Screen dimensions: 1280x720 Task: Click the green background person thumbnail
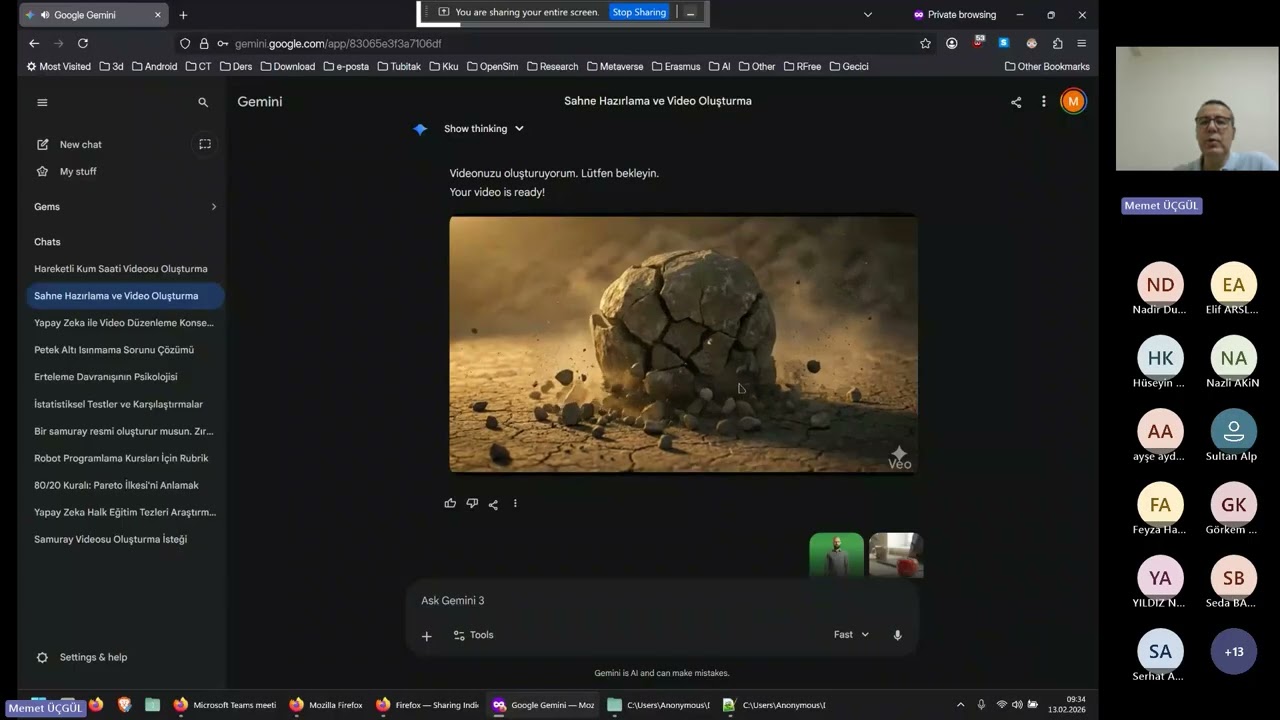836,555
